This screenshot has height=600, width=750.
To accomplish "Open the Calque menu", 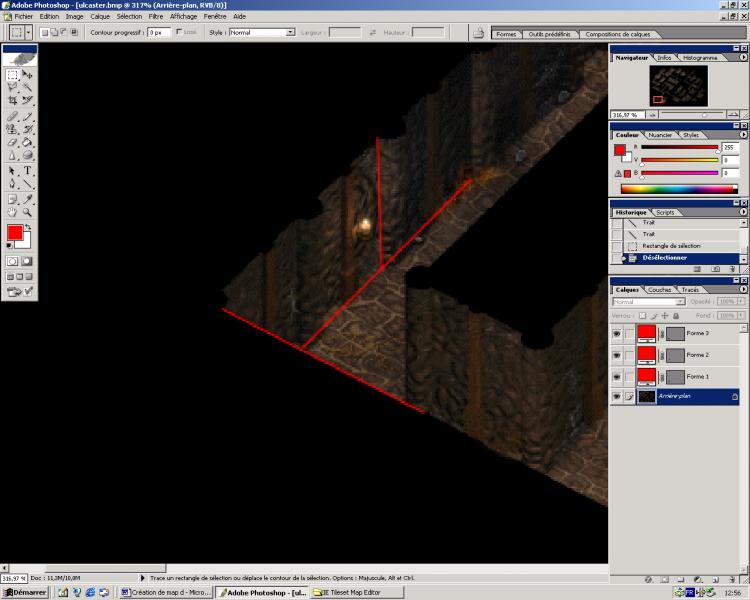I will tap(100, 16).
